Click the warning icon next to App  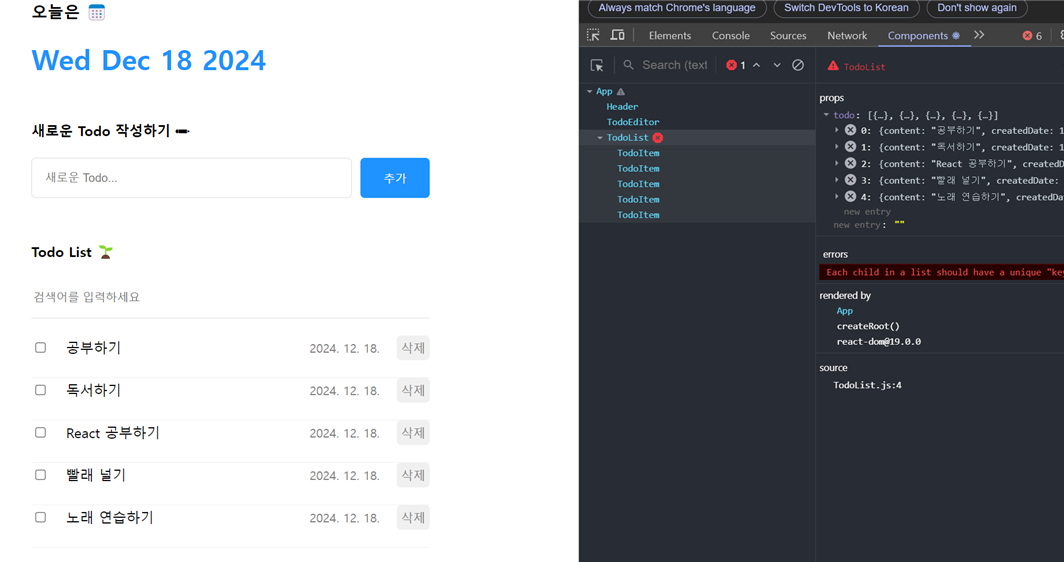click(620, 92)
